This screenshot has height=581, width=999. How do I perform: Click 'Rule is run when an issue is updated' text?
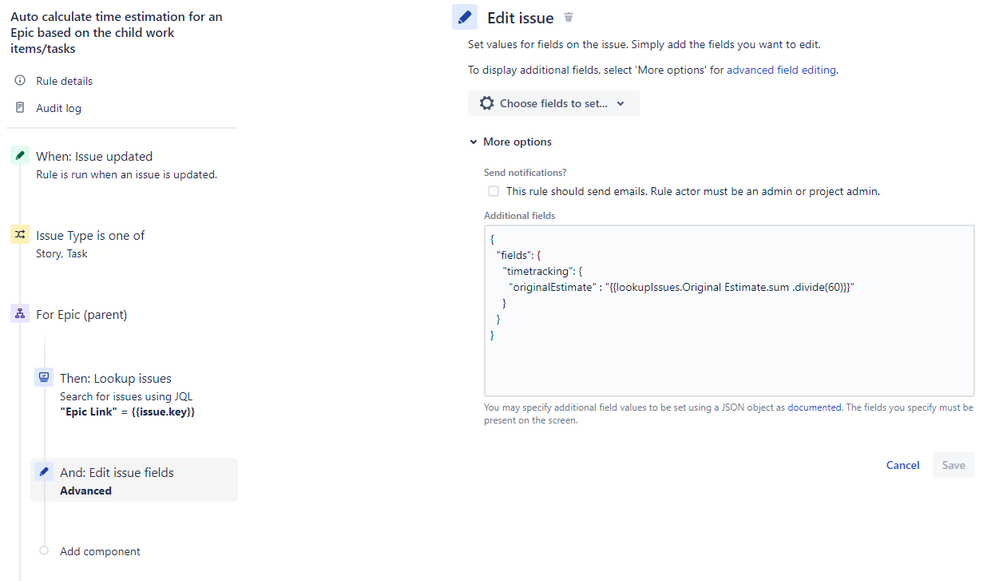[x=126, y=175]
